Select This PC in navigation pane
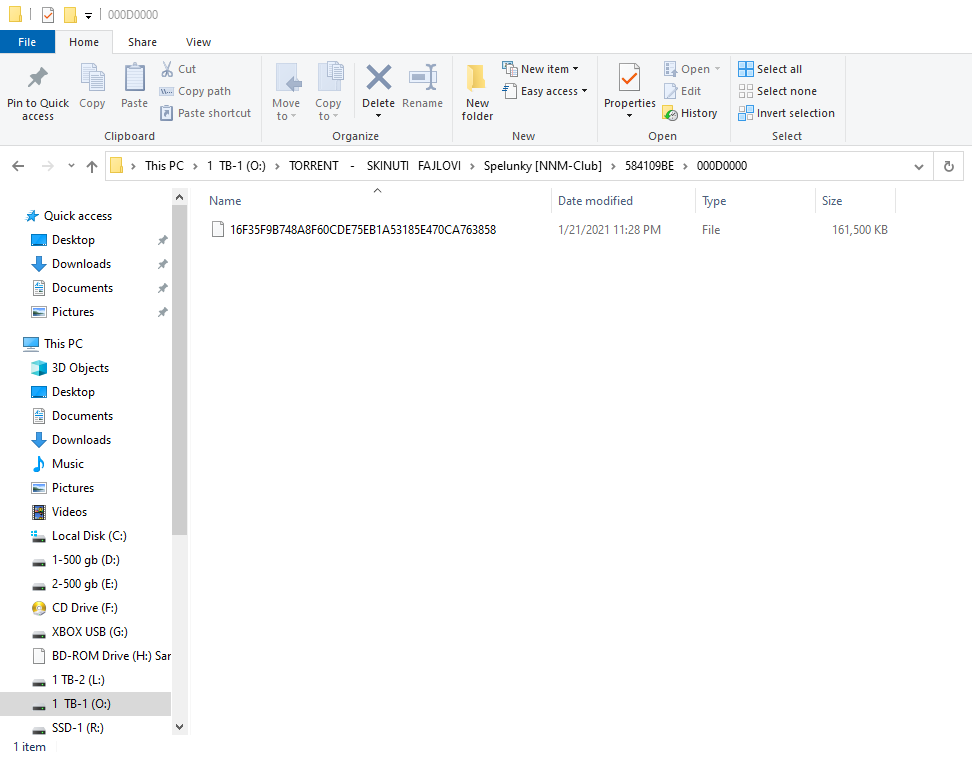The image size is (972, 758). [63, 343]
